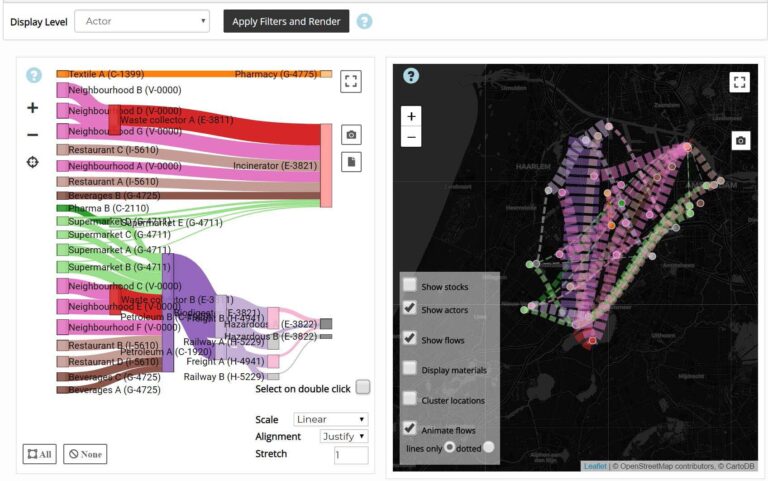Screen dimensions: 768x481
Task: Open the Alignment dropdown set to Justify
Action: (344, 437)
